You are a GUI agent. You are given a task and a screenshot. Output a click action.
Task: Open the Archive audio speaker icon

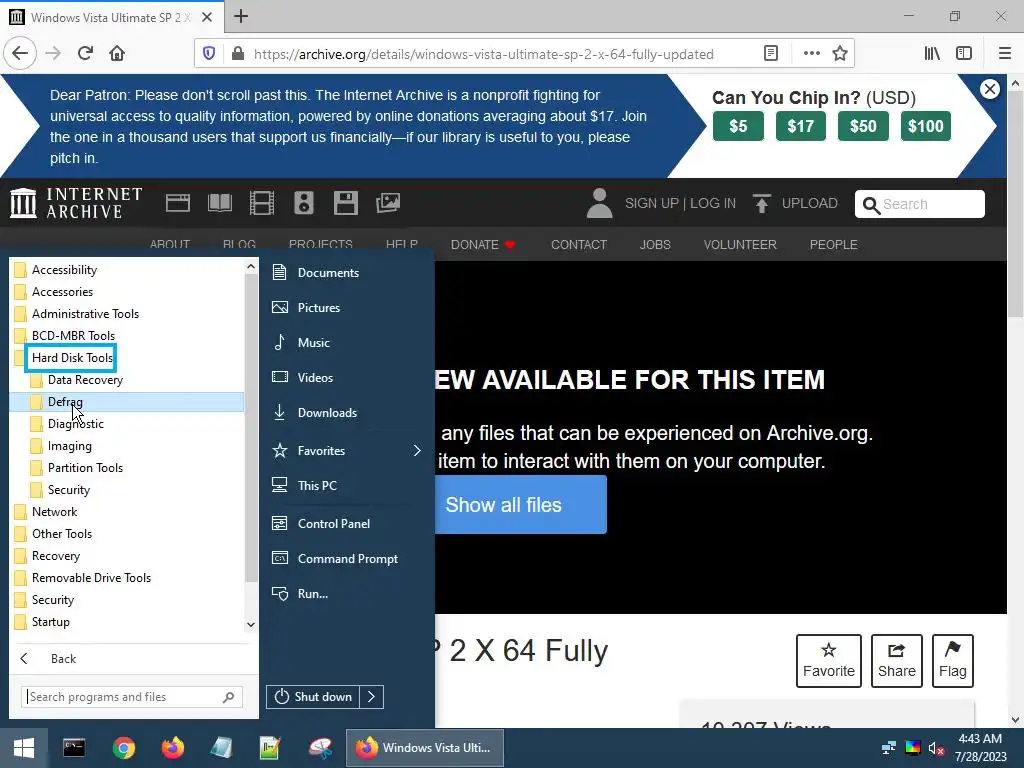coord(304,203)
